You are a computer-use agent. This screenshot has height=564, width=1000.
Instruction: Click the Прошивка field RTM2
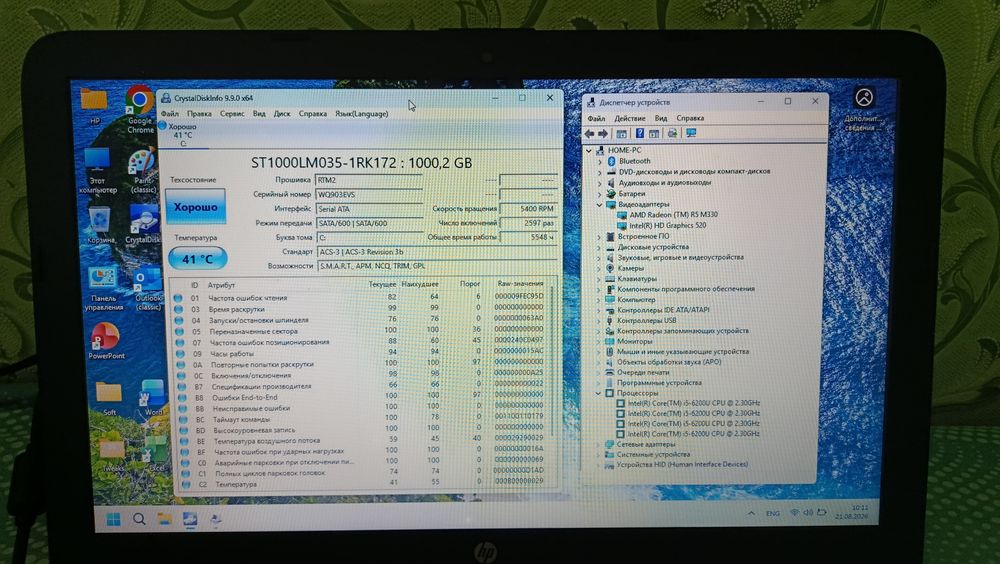pos(369,180)
